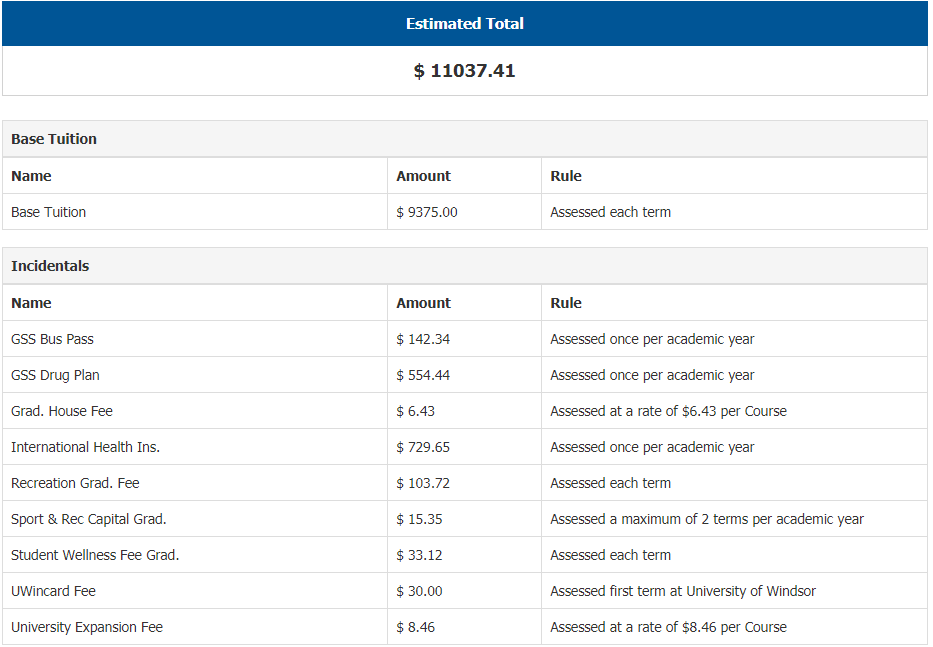Click the Rule header in Base Tuition table
933x647 pixels.
pyautogui.click(x=566, y=176)
